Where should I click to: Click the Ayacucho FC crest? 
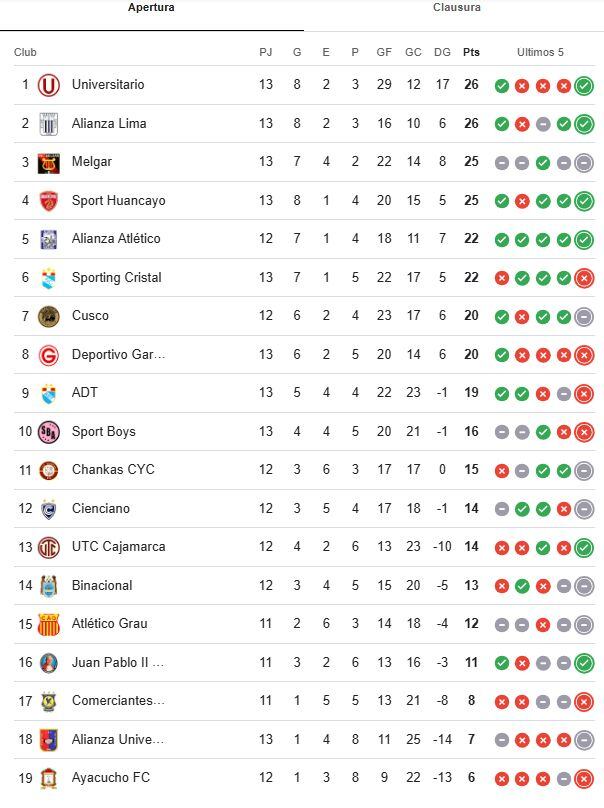[x=48, y=779]
